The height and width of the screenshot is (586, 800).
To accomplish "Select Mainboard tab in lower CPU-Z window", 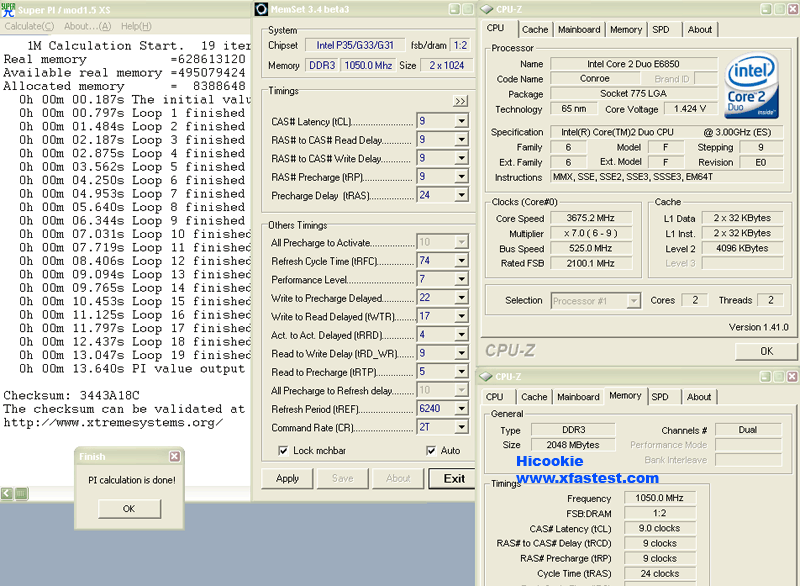I will tap(578, 397).
